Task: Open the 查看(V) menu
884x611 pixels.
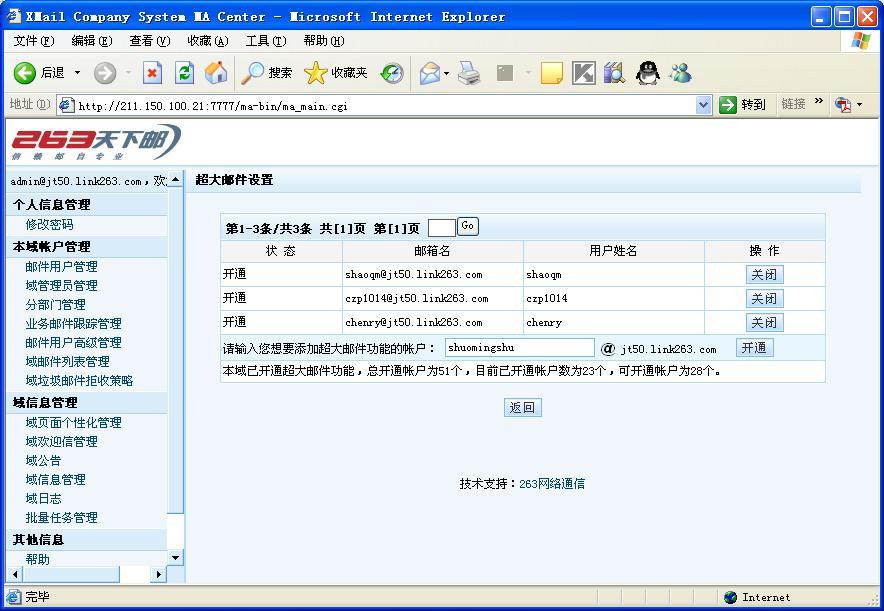Action: point(149,41)
